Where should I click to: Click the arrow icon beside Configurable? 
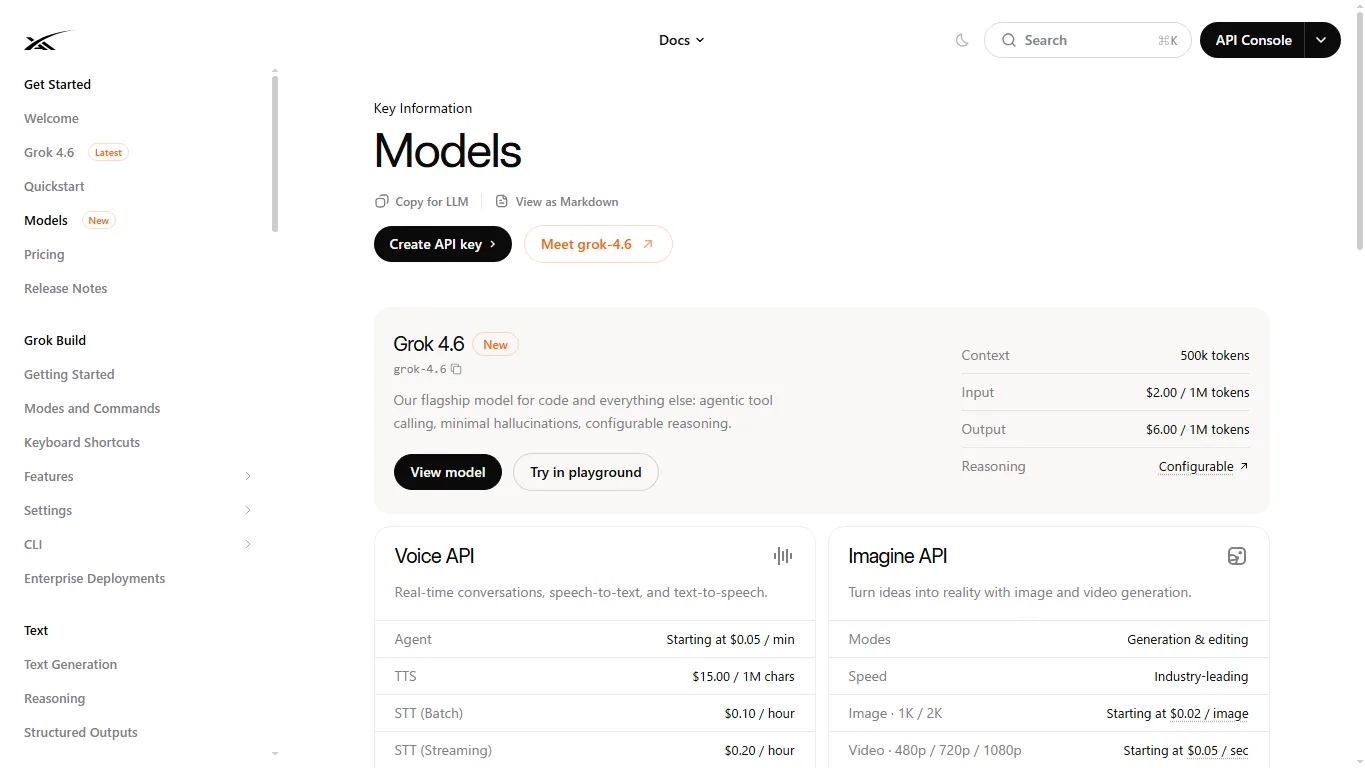click(x=1244, y=466)
